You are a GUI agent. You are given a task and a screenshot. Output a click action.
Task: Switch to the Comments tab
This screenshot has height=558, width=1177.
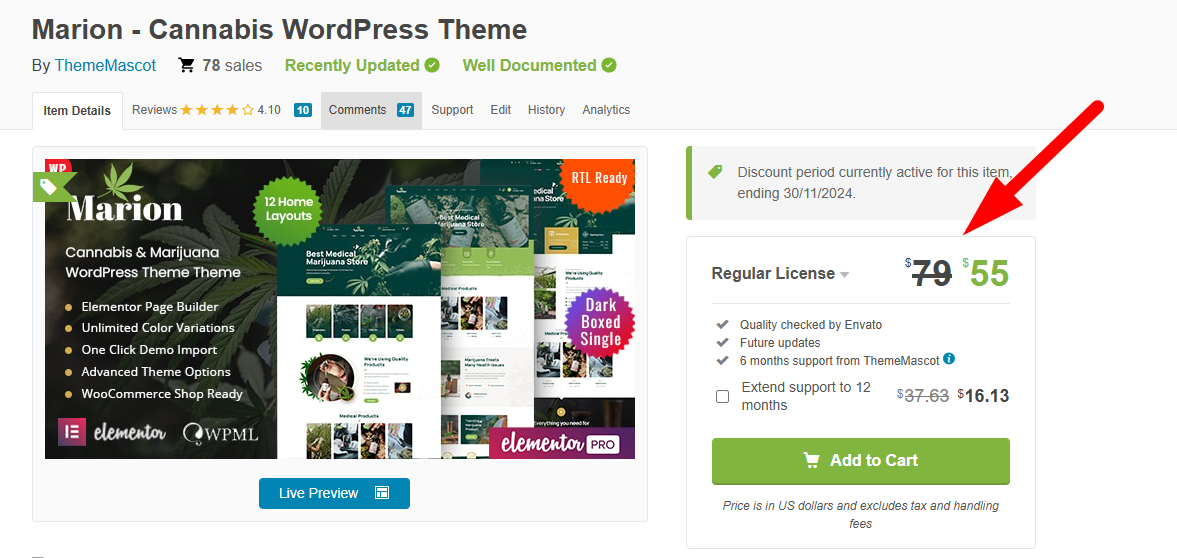[x=371, y=110]
